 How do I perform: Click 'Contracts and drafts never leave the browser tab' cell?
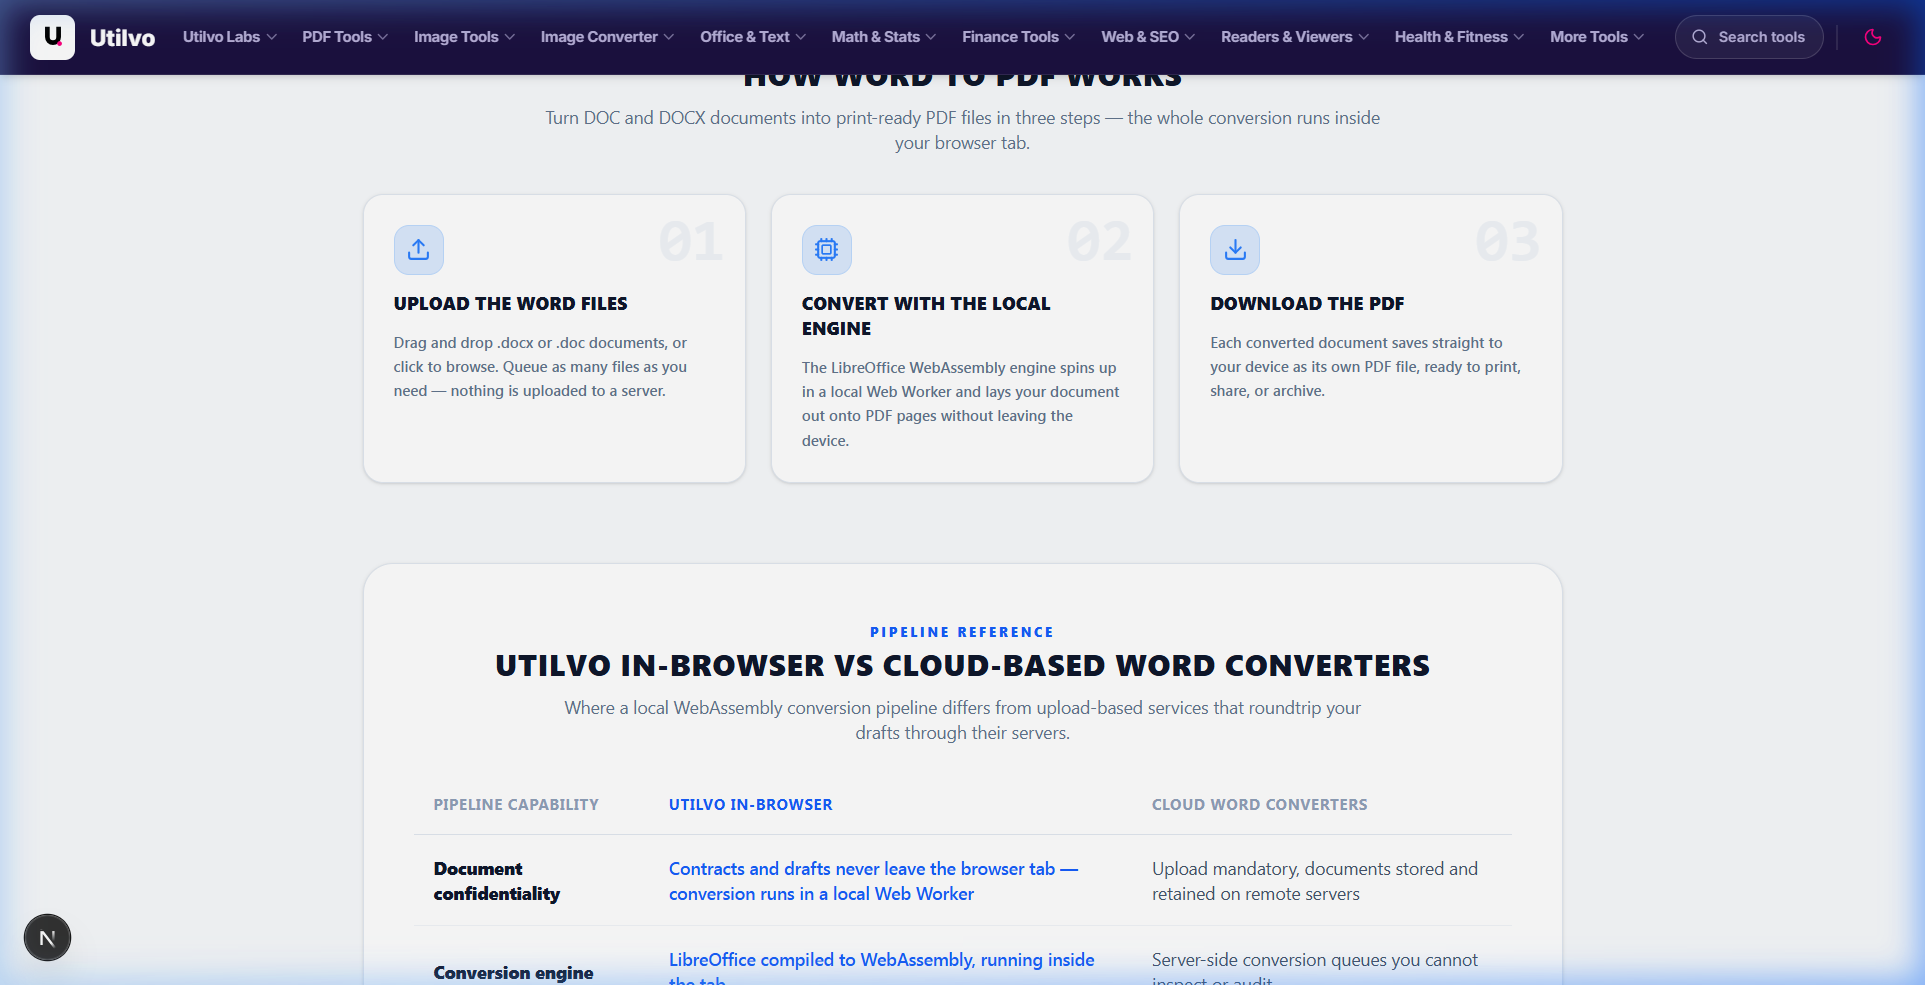[x=874, y=881]
